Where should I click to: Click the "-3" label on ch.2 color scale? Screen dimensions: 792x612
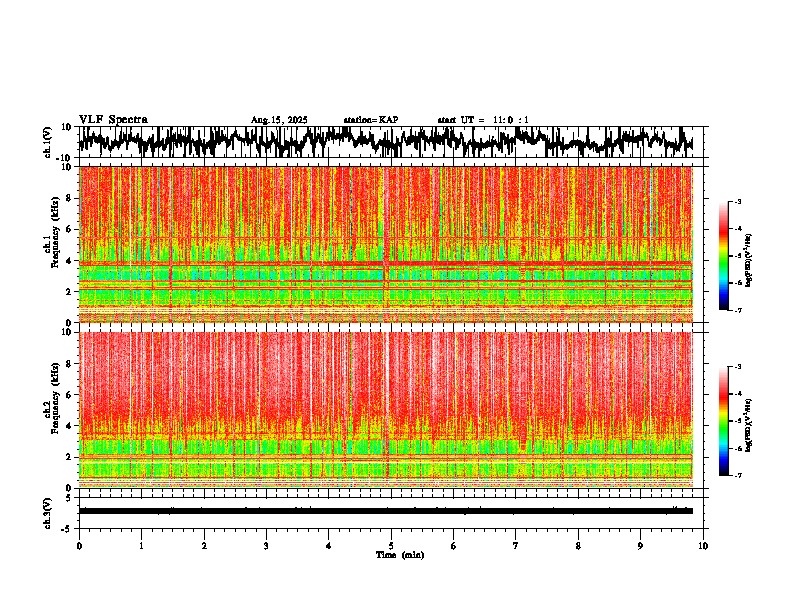coord(738,367)
